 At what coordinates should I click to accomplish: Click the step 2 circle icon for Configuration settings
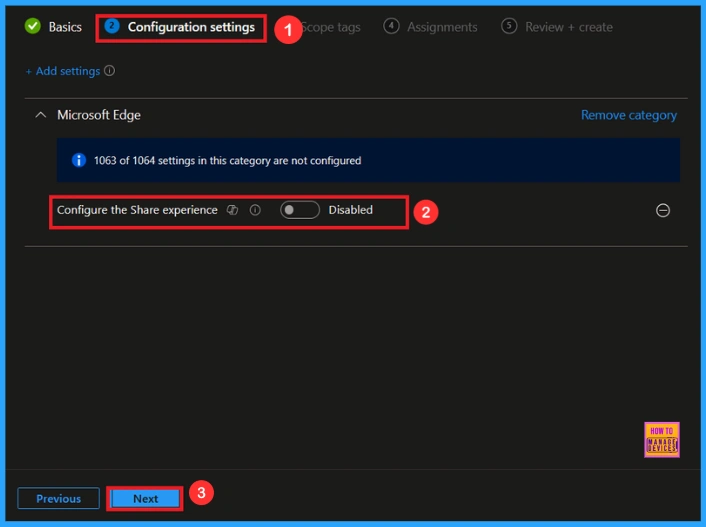[112, 26]
